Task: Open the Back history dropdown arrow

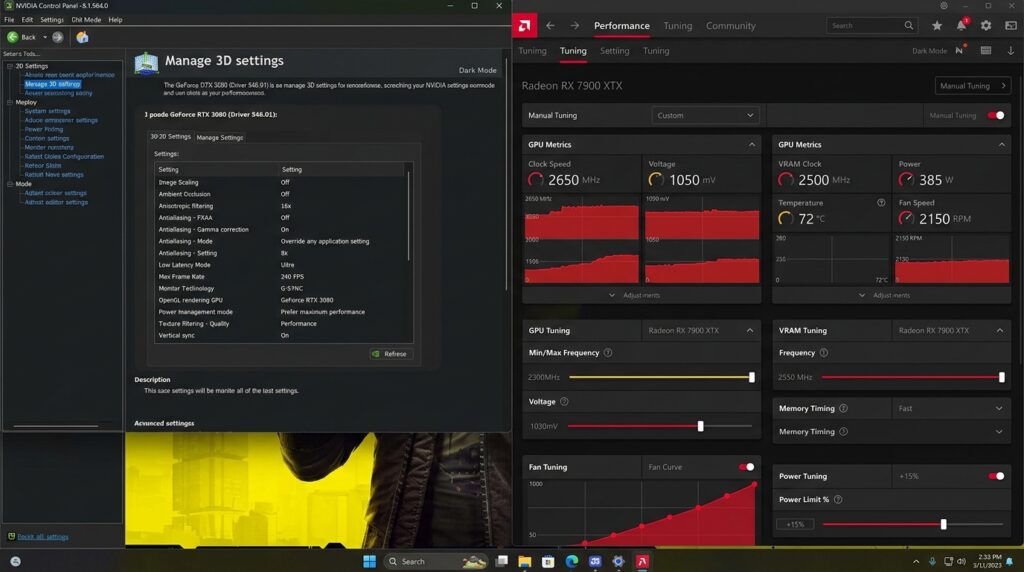Action: click(44, 37)
